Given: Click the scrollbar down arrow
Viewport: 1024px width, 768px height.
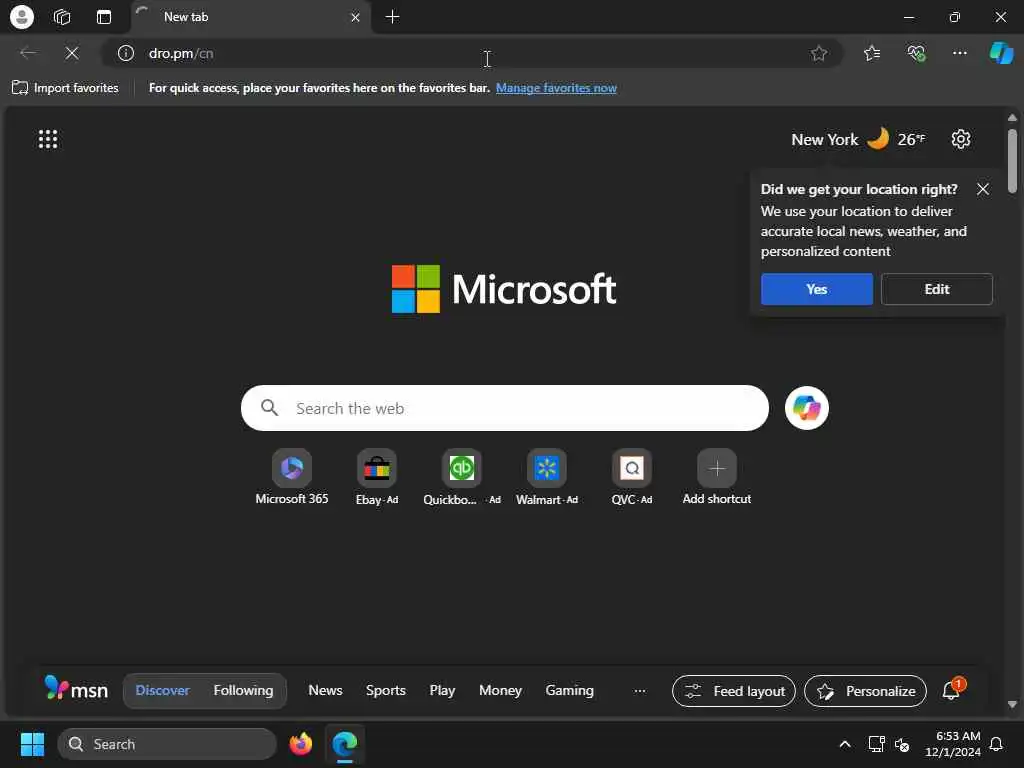Looking at the screenshot, I should 1012,704.
